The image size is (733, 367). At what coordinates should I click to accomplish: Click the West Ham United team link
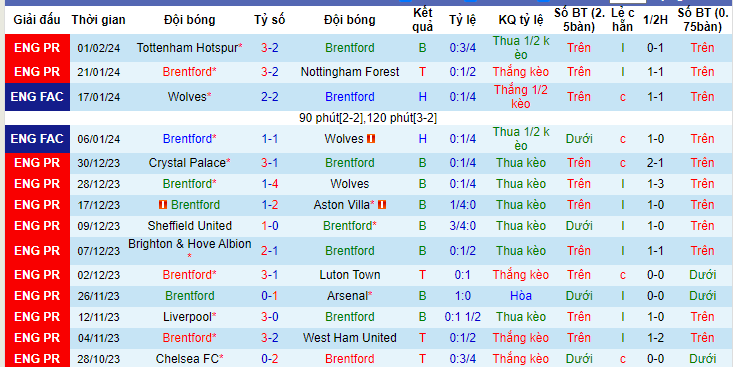(350, 338)
